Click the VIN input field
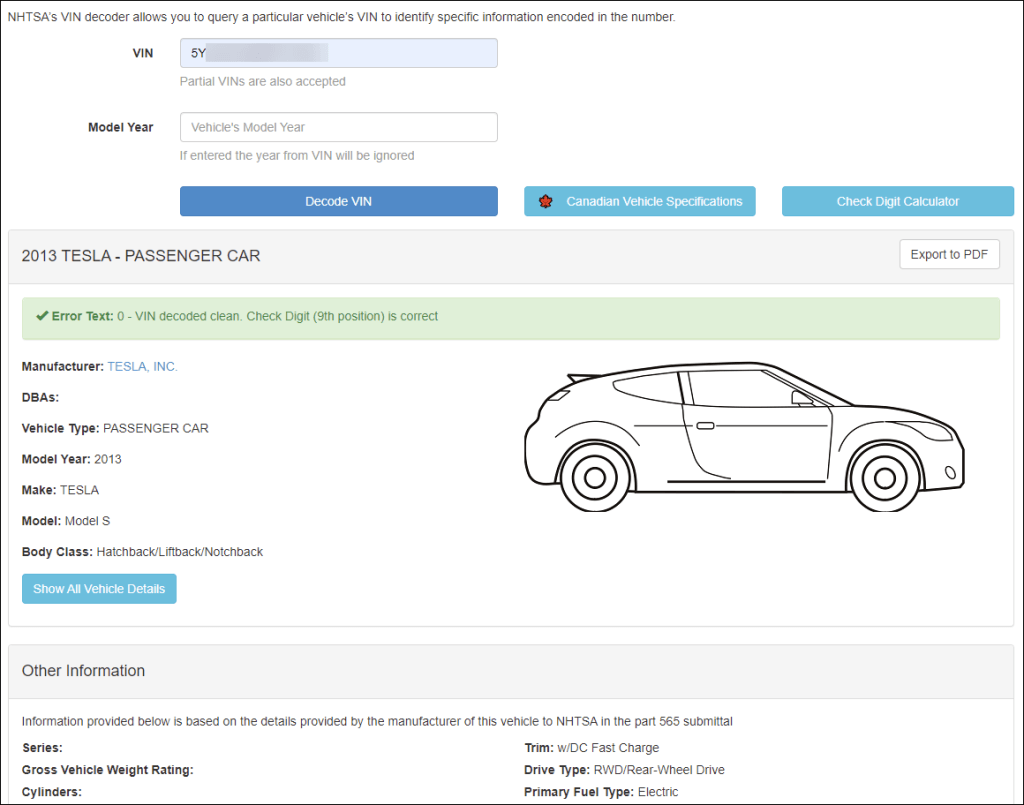1024x805 pixels. [338, 53]
